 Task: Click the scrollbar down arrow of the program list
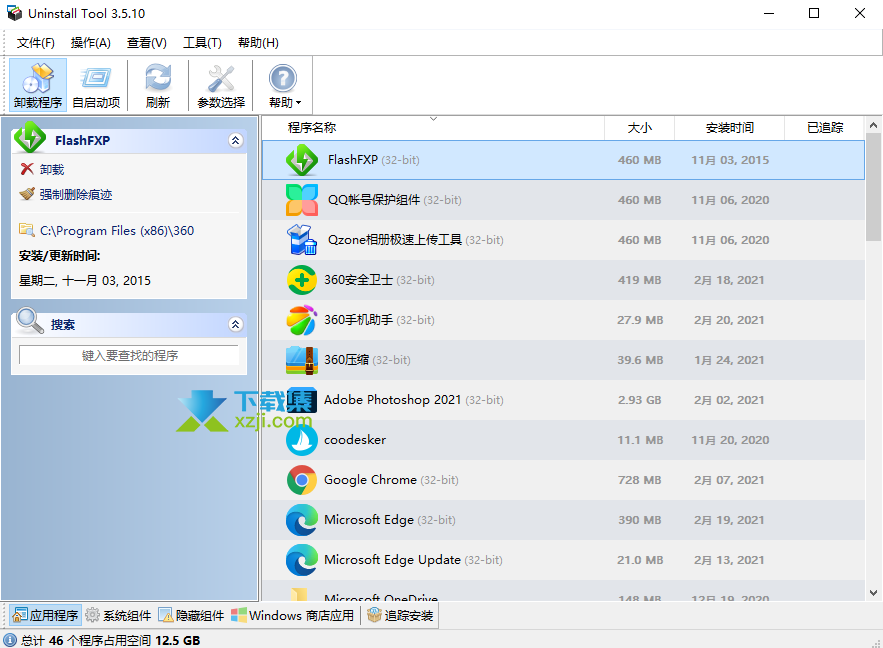pyautogui.click(x=873, y=592)
